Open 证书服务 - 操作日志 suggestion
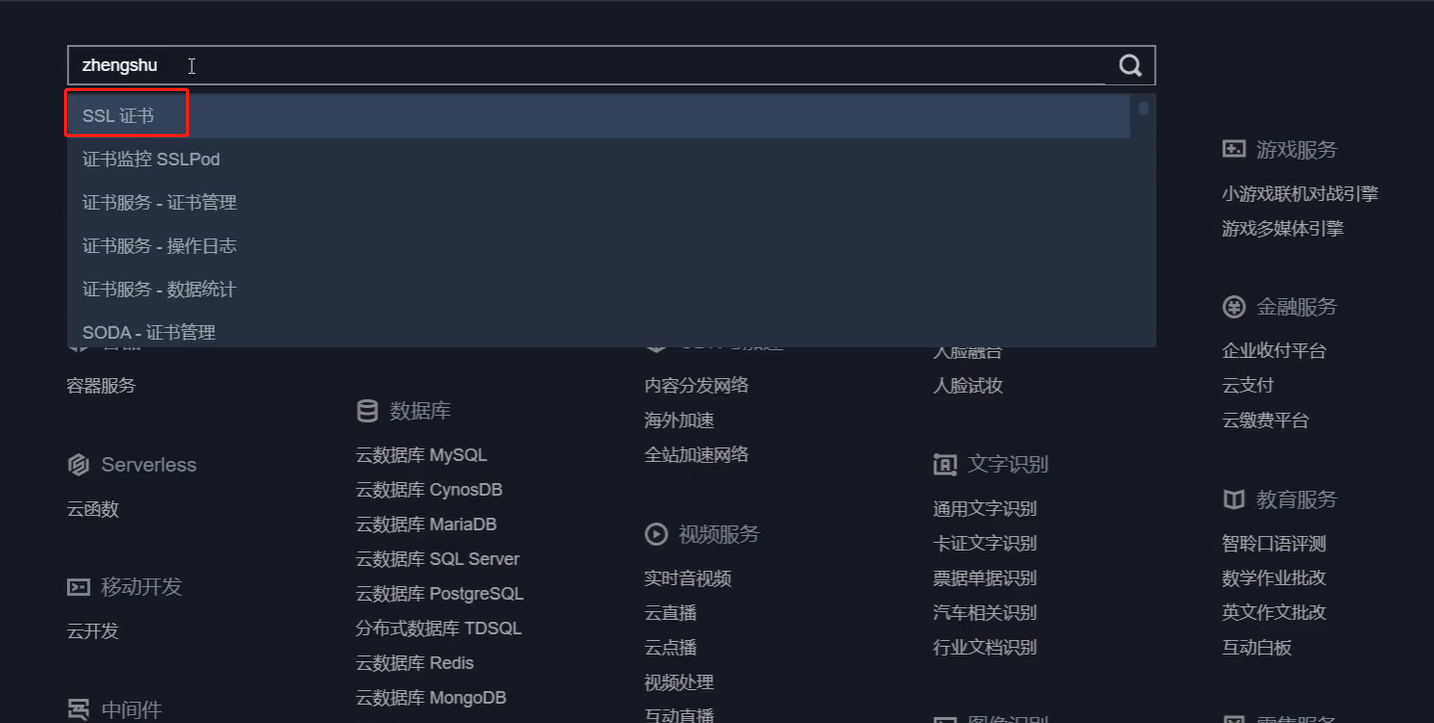The width and height of the screenshot is (1434, 723). [599, 246]
